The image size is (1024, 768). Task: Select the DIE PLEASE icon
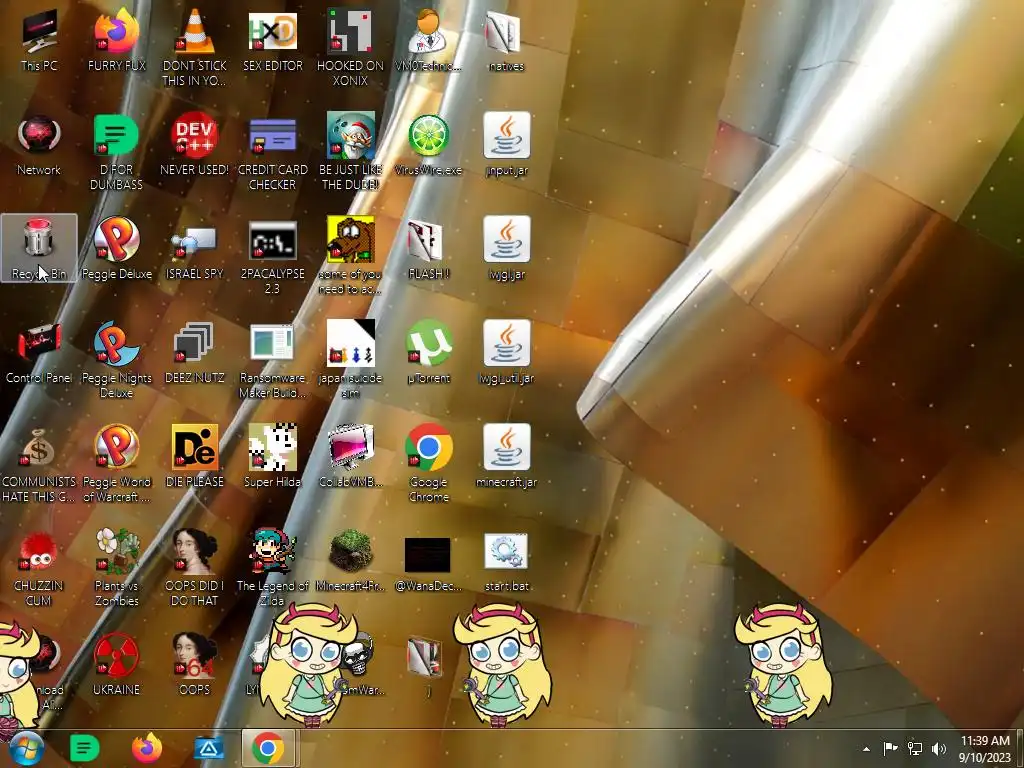(195, 456)
